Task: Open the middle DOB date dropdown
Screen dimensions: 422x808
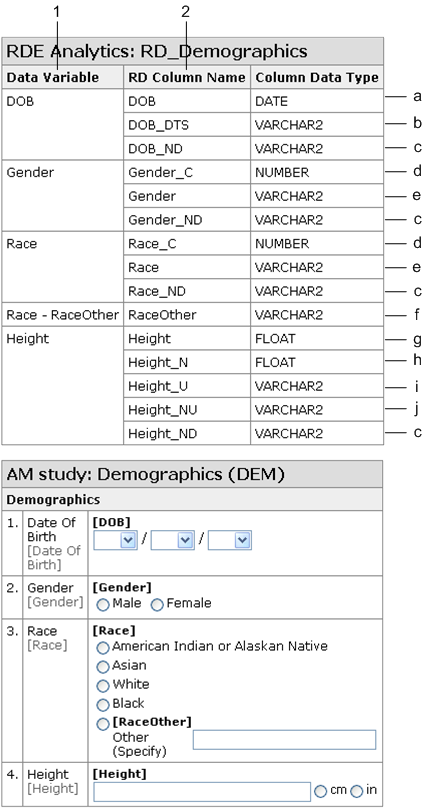Action: coord(173,540)
